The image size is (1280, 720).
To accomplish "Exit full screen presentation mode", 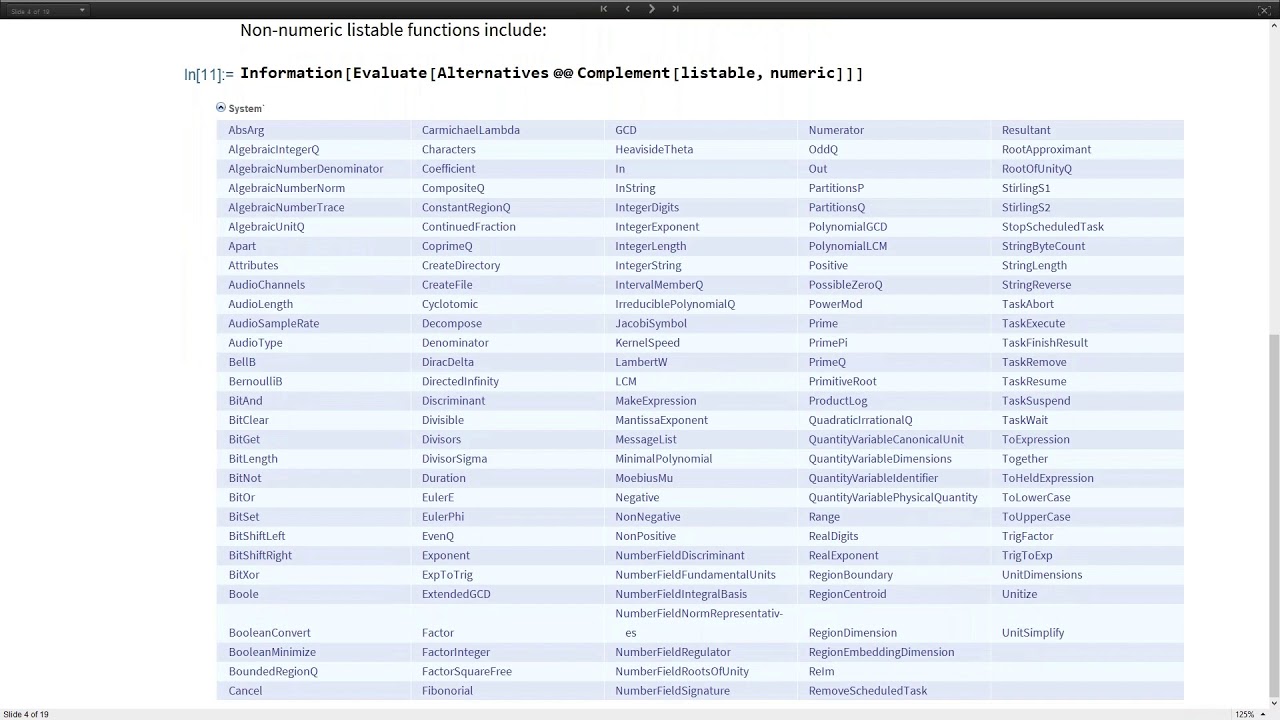I will [x=1264, y=10].
